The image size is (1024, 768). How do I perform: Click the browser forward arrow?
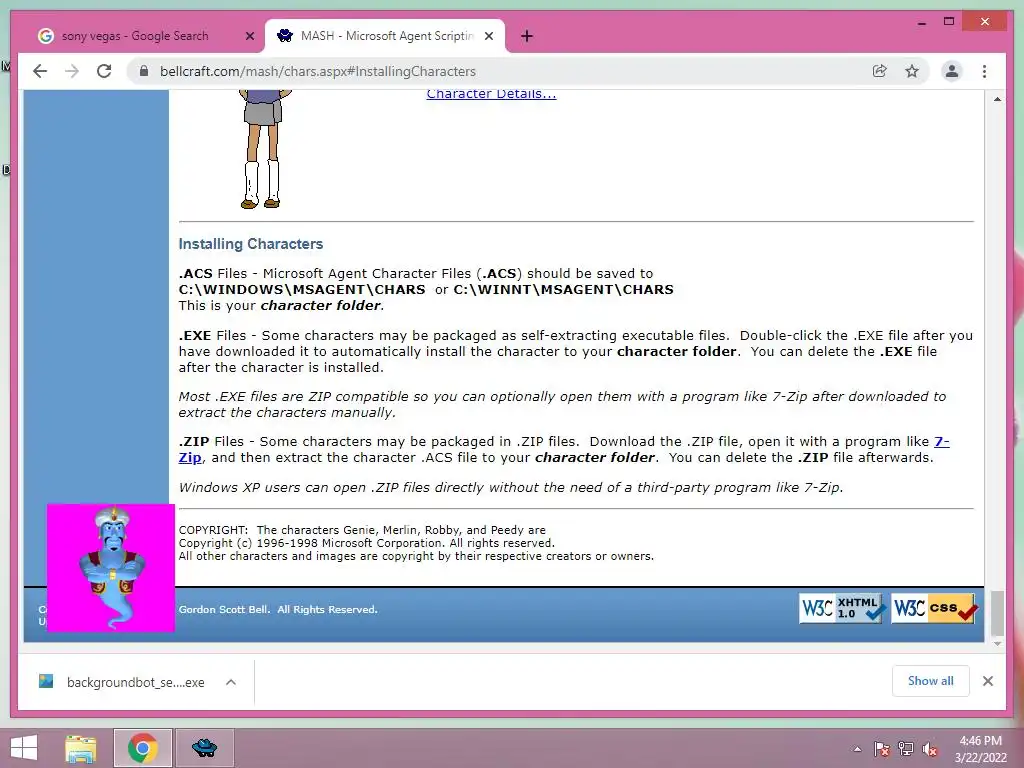[72, 71]
